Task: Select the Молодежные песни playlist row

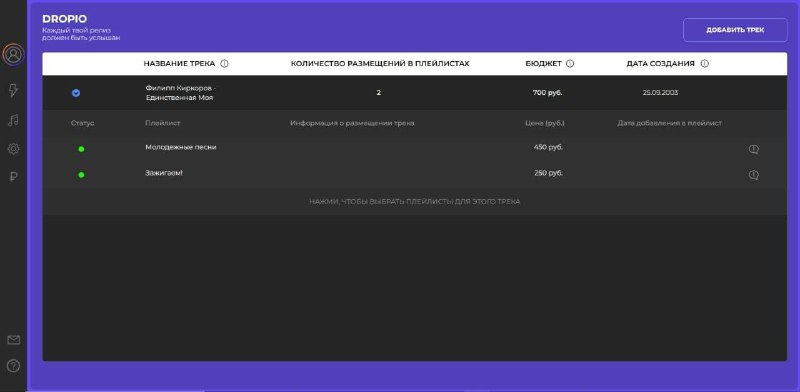Action: pyautogui.click(x=414, y=149)
